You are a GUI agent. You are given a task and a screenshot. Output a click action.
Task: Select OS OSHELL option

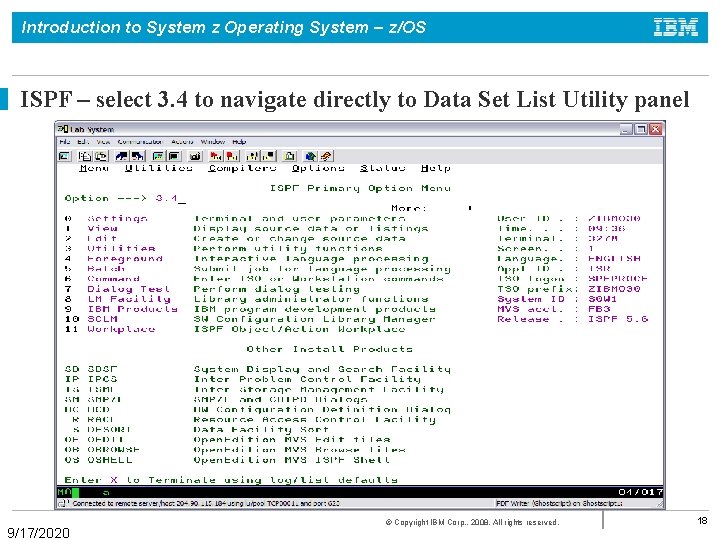110,461
